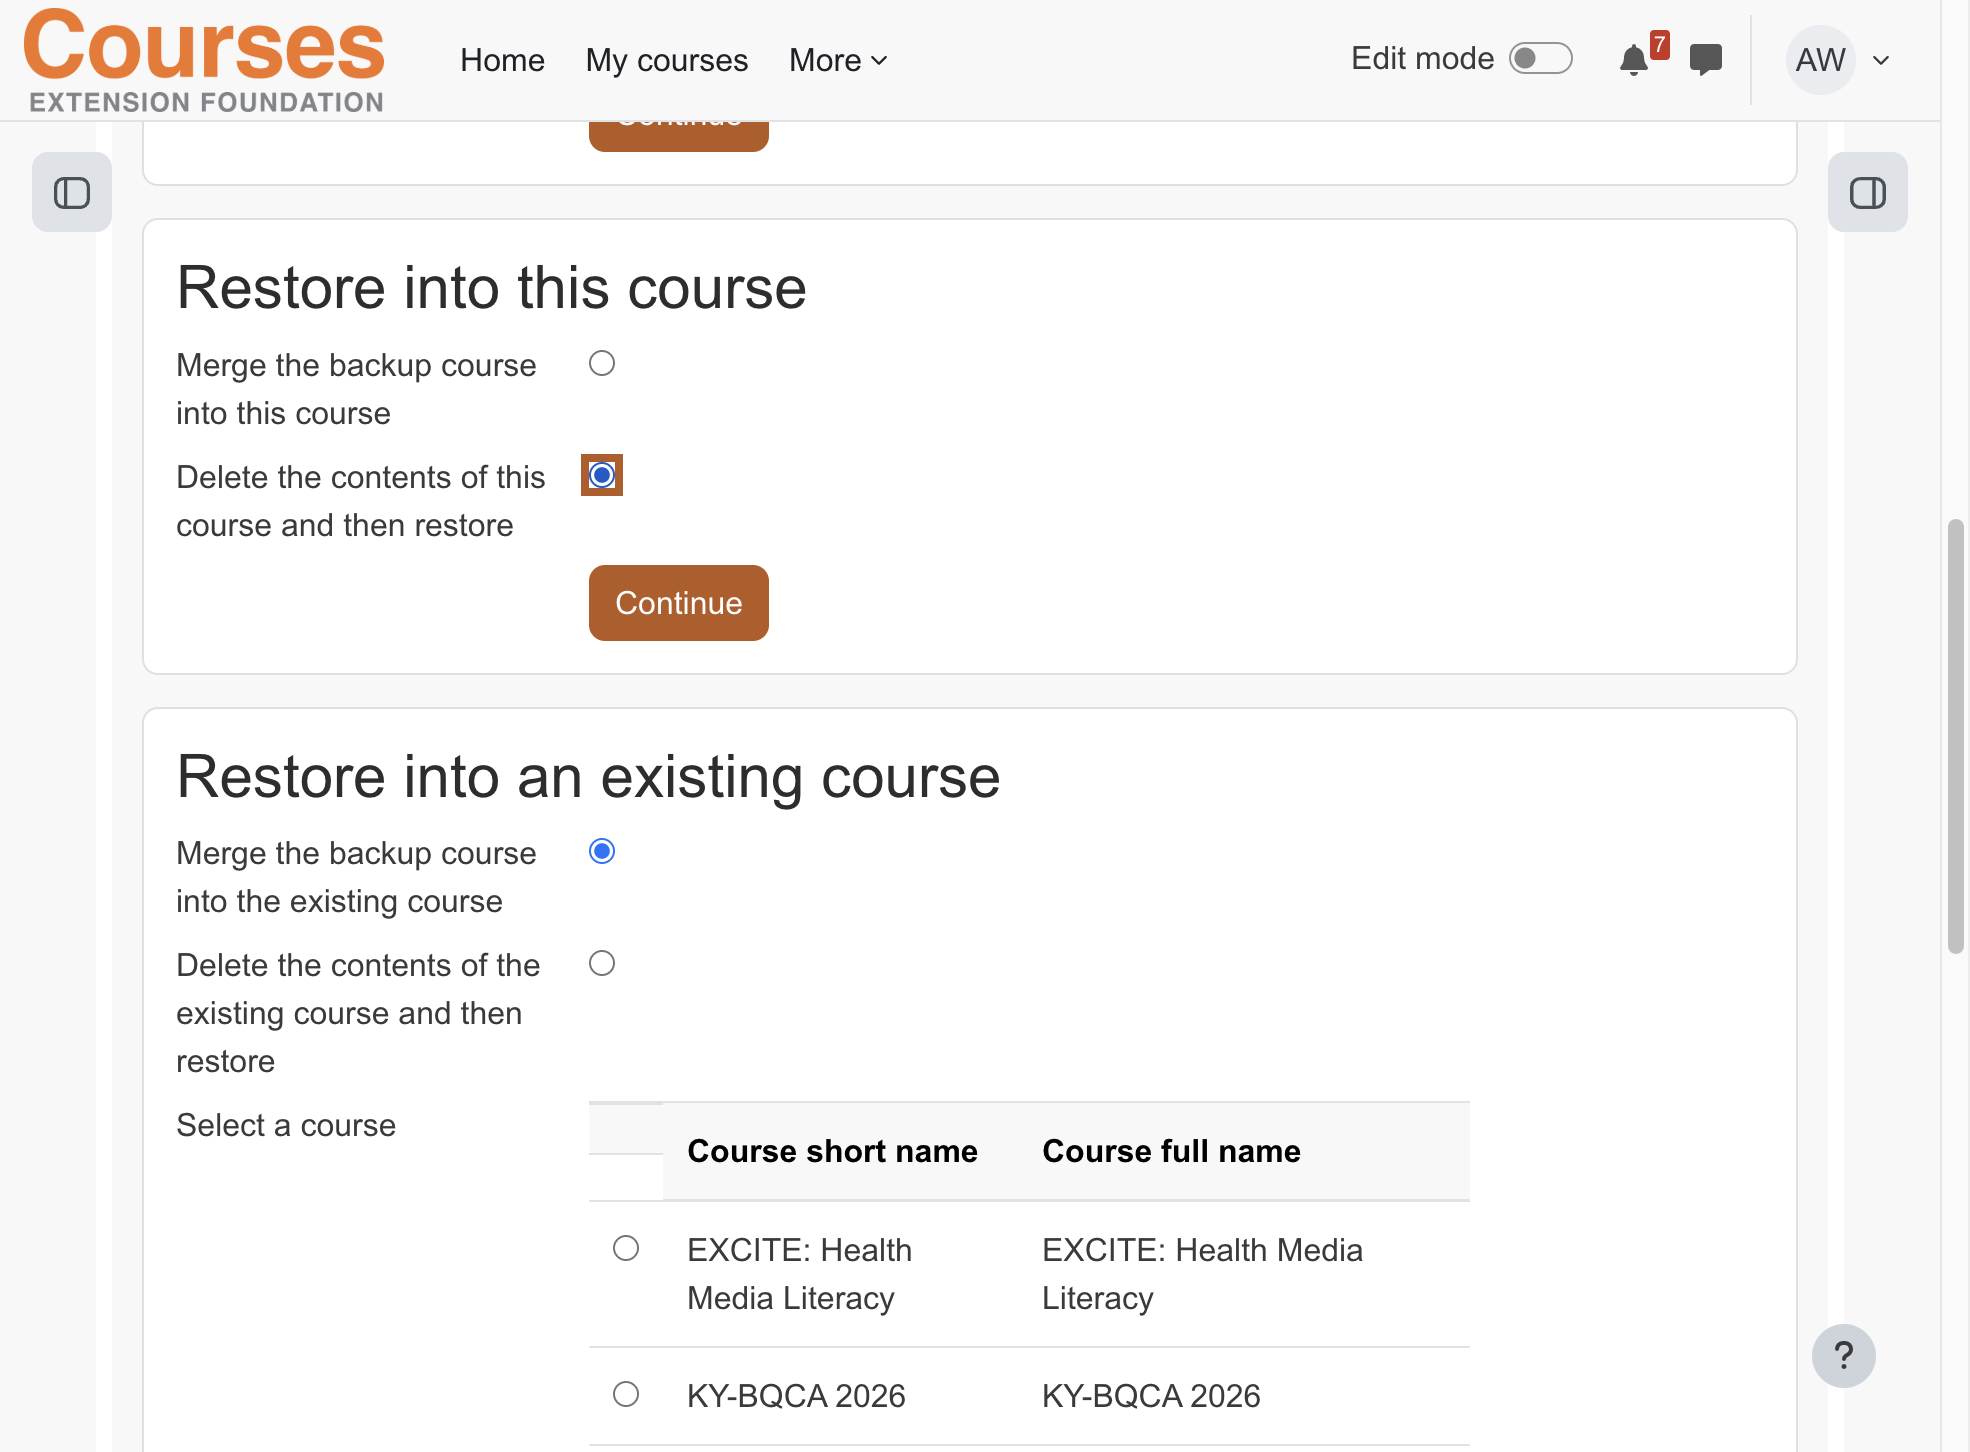Click Continue under Restore into this course
1970x1452 pixels.
click(x=679, y=603)
